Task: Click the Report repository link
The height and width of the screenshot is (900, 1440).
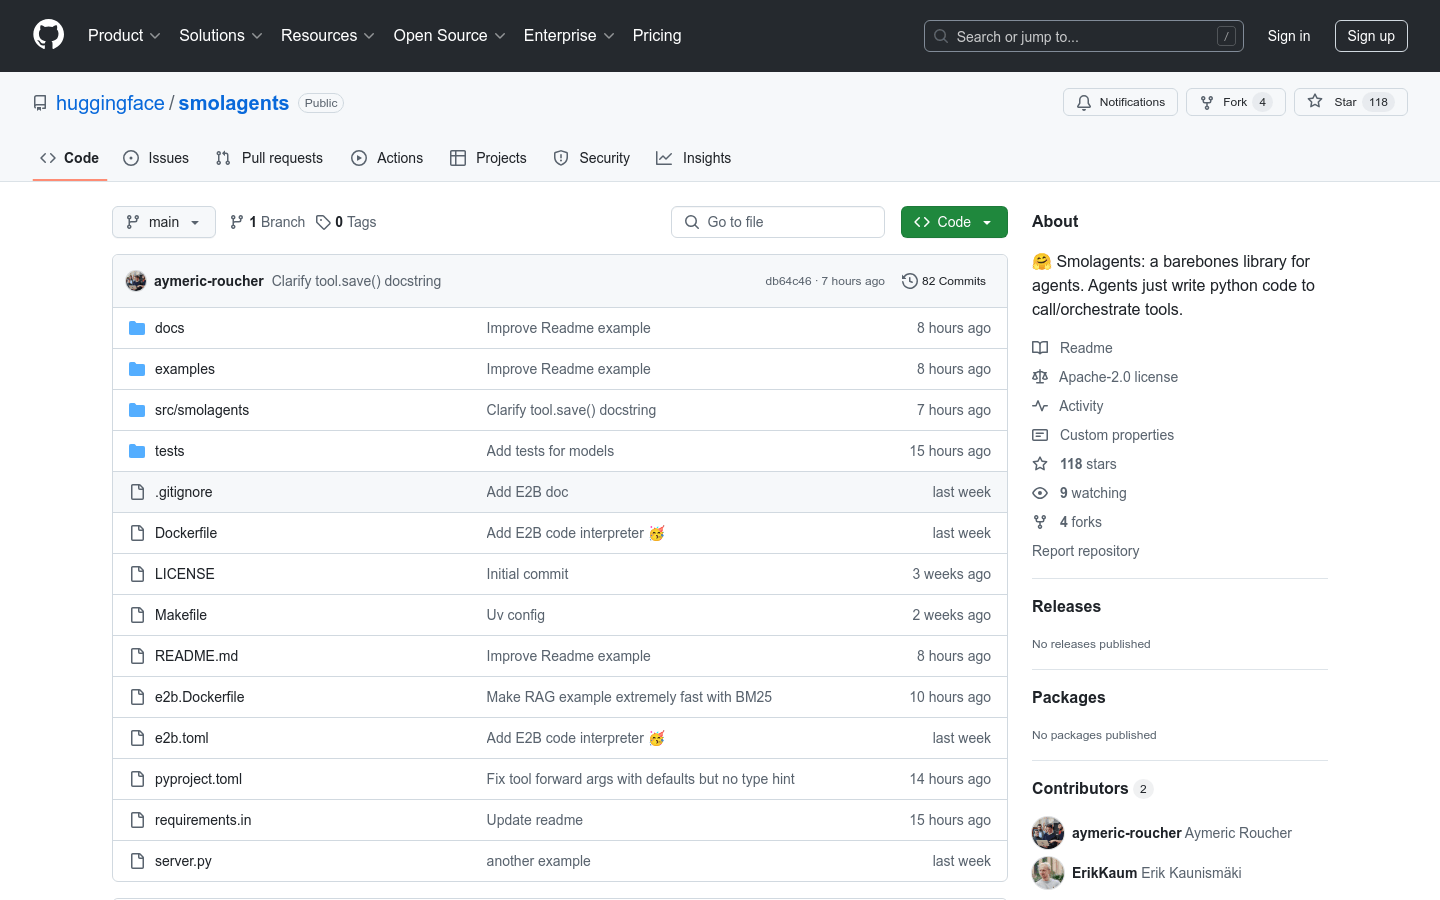Action: coord(1085,551)
